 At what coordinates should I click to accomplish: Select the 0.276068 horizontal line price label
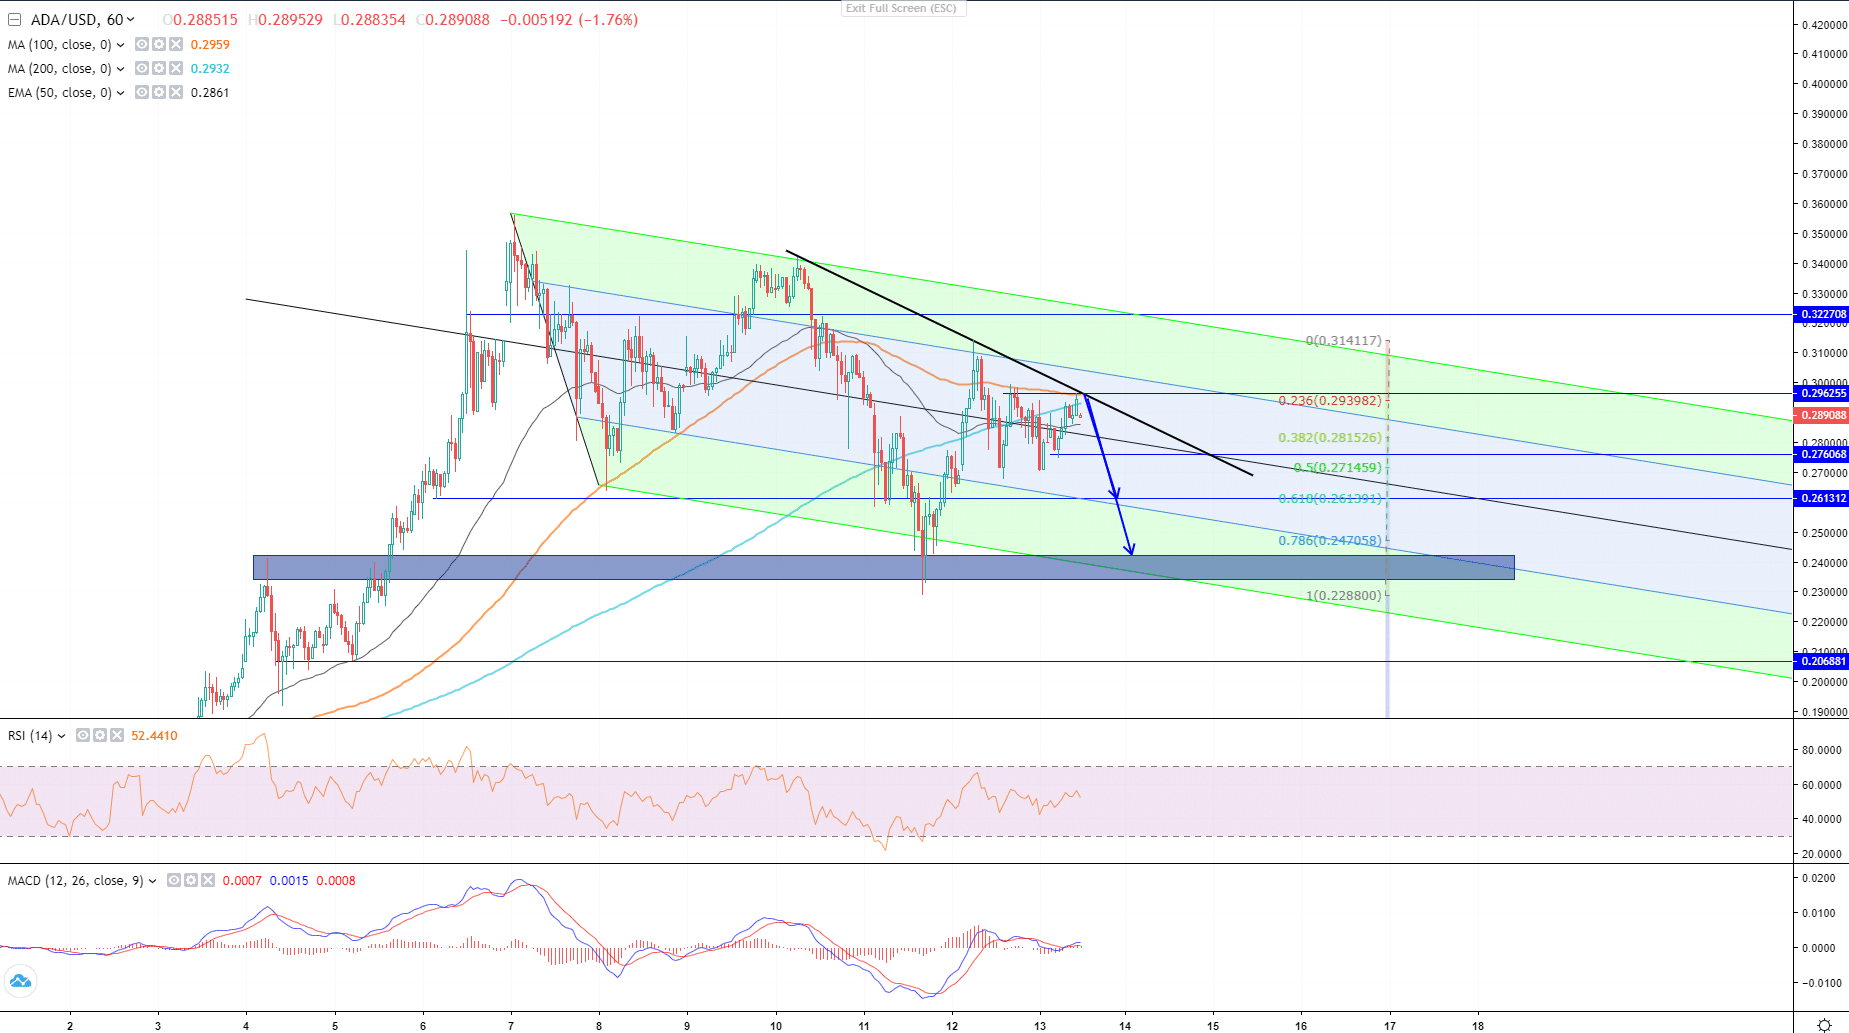1823,455
